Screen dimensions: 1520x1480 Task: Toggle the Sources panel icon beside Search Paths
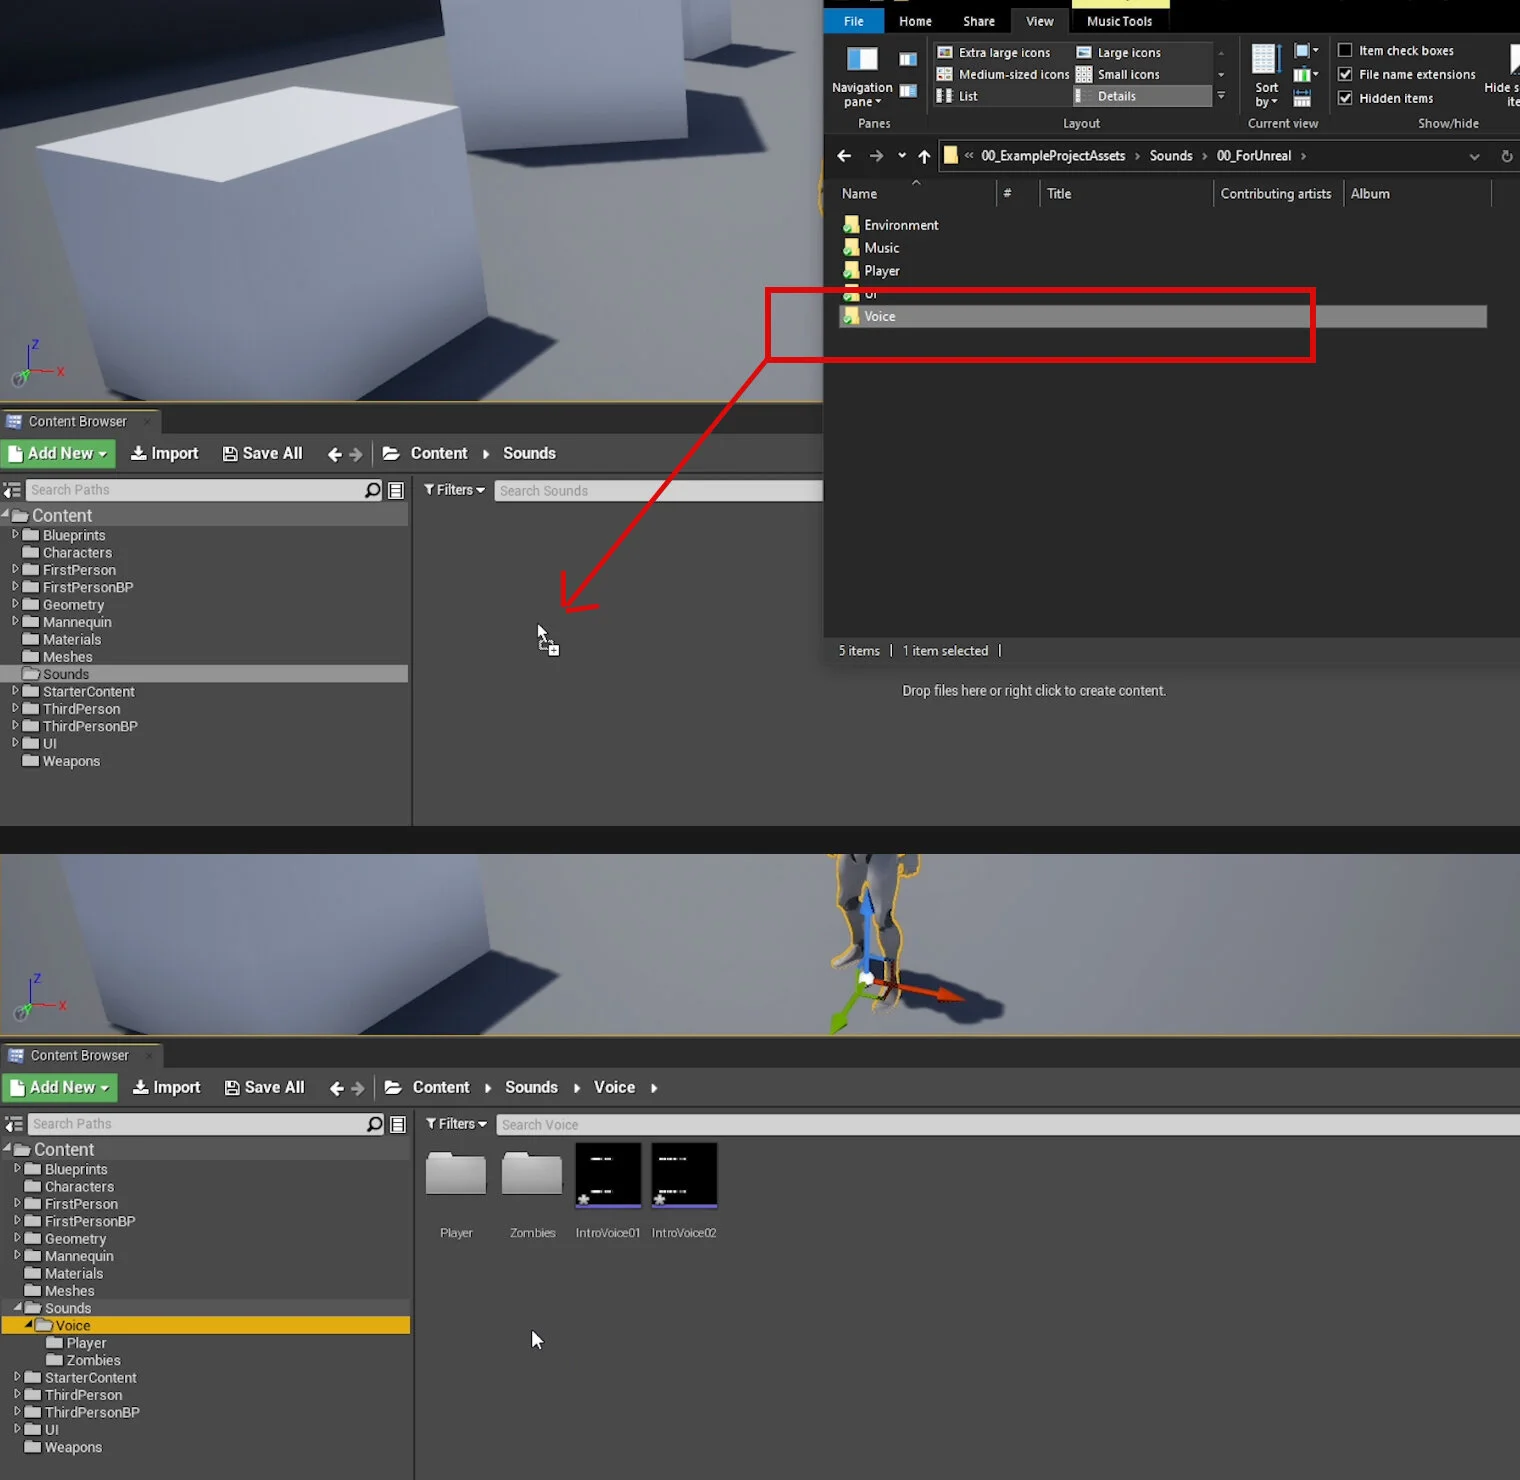pyautogui.click(x=12, y=490)
